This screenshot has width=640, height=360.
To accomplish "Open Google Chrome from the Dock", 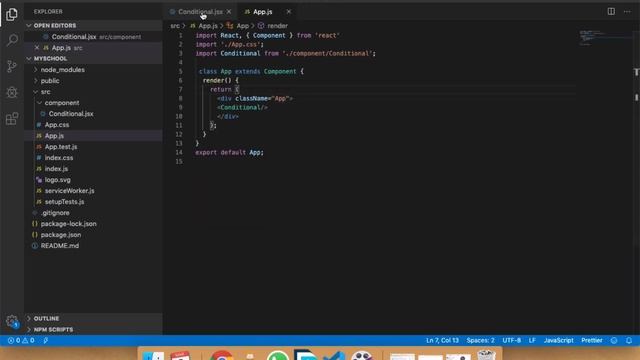I will pyautogui.click(x=222, y=355).
